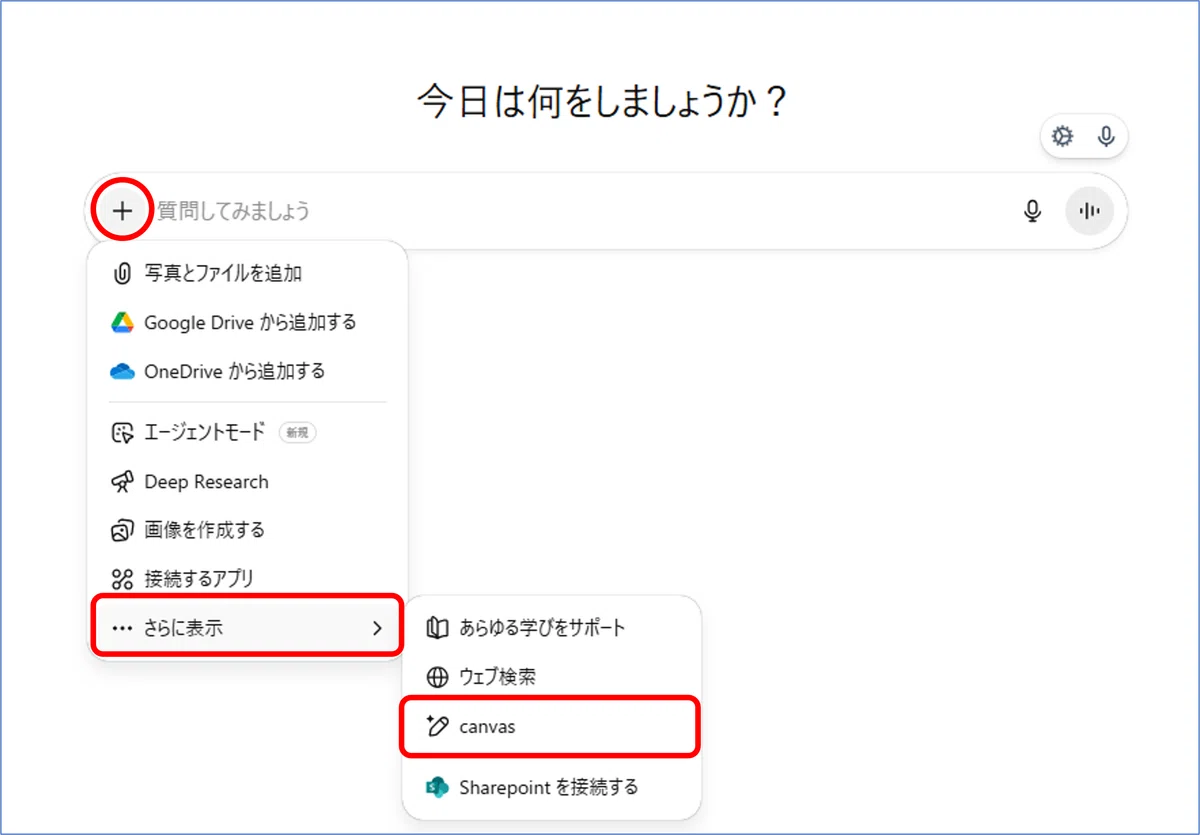
Task: Expand the さらに表示 submenu
Action: [247, 627]
